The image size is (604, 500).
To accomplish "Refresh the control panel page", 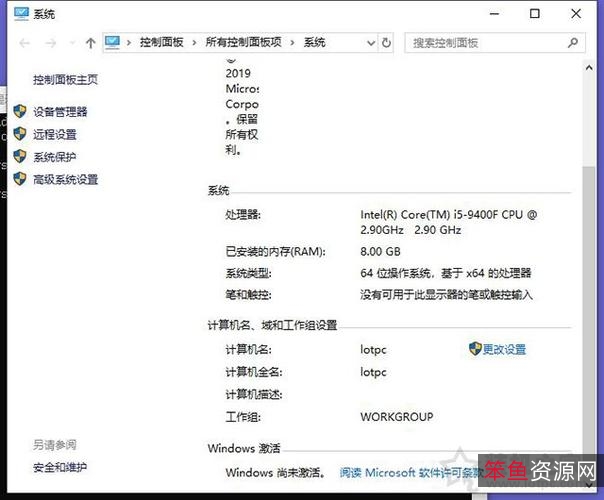I will point(386,43).
